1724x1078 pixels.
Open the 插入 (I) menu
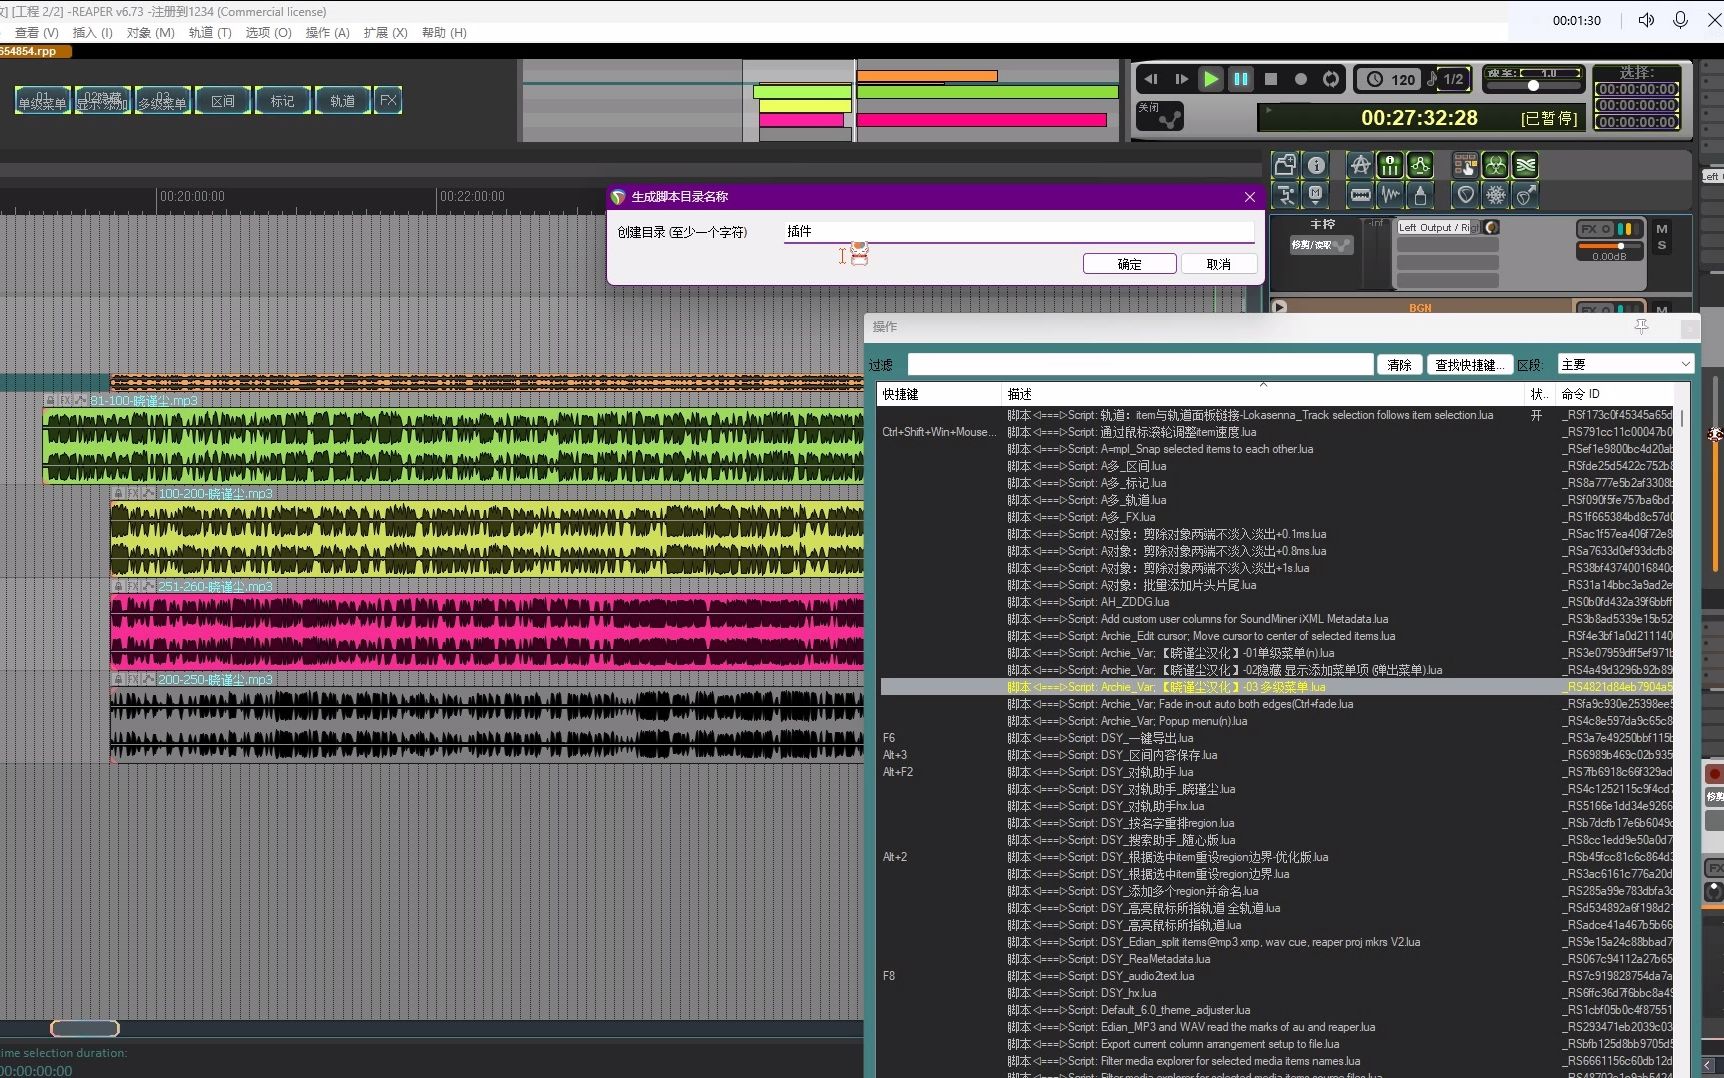[93, 32]
